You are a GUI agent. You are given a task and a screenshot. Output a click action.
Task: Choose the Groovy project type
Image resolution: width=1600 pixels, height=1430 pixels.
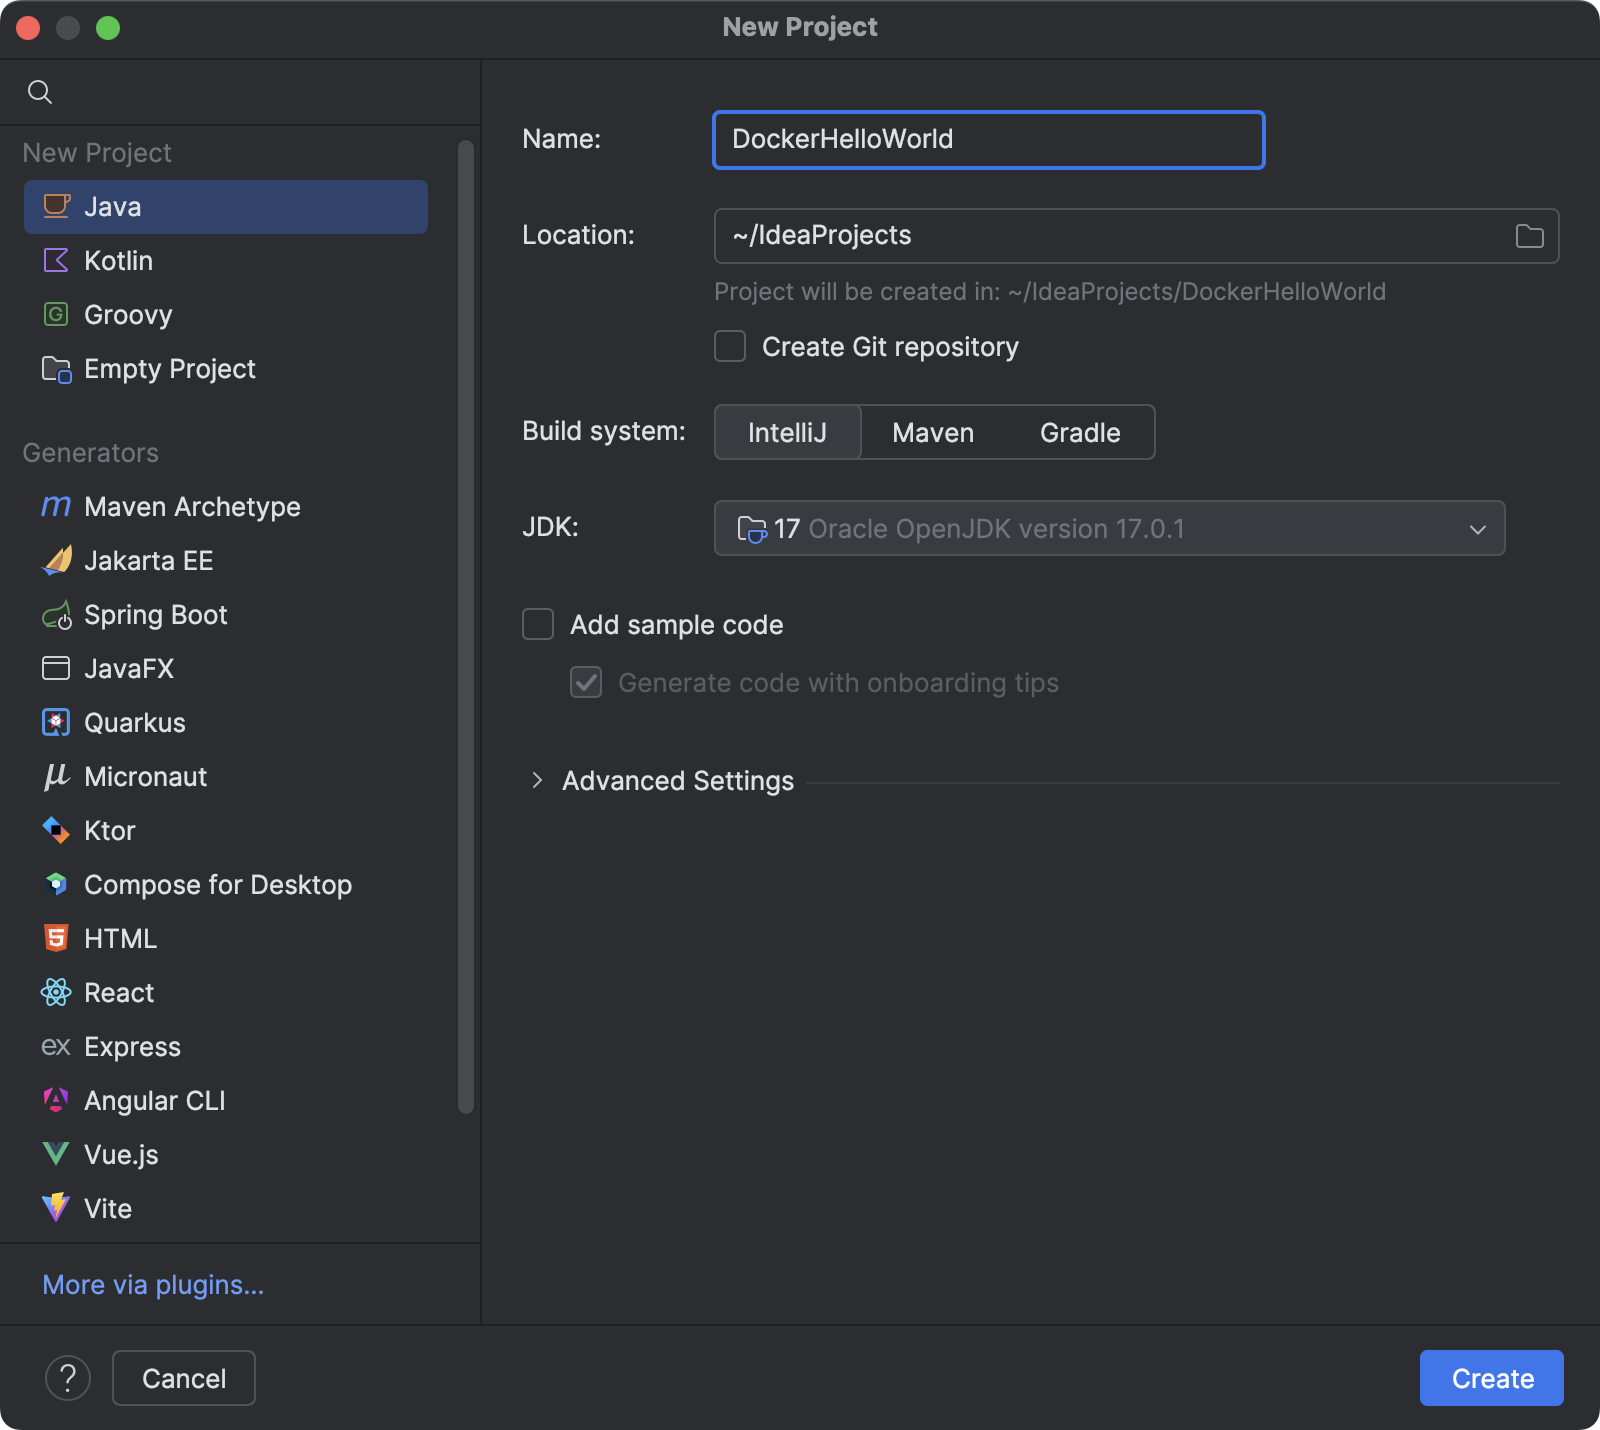[x=128, y=314]
